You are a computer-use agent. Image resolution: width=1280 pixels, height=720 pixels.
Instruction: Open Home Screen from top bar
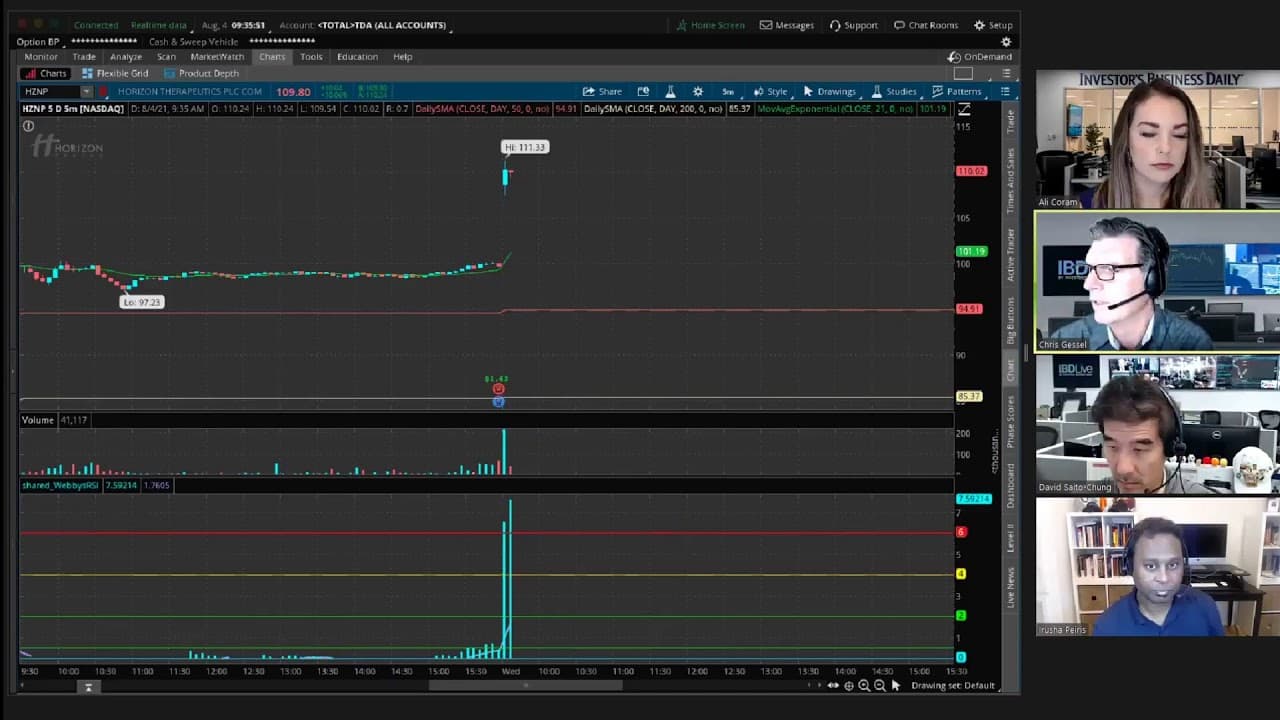click(710, 25)
